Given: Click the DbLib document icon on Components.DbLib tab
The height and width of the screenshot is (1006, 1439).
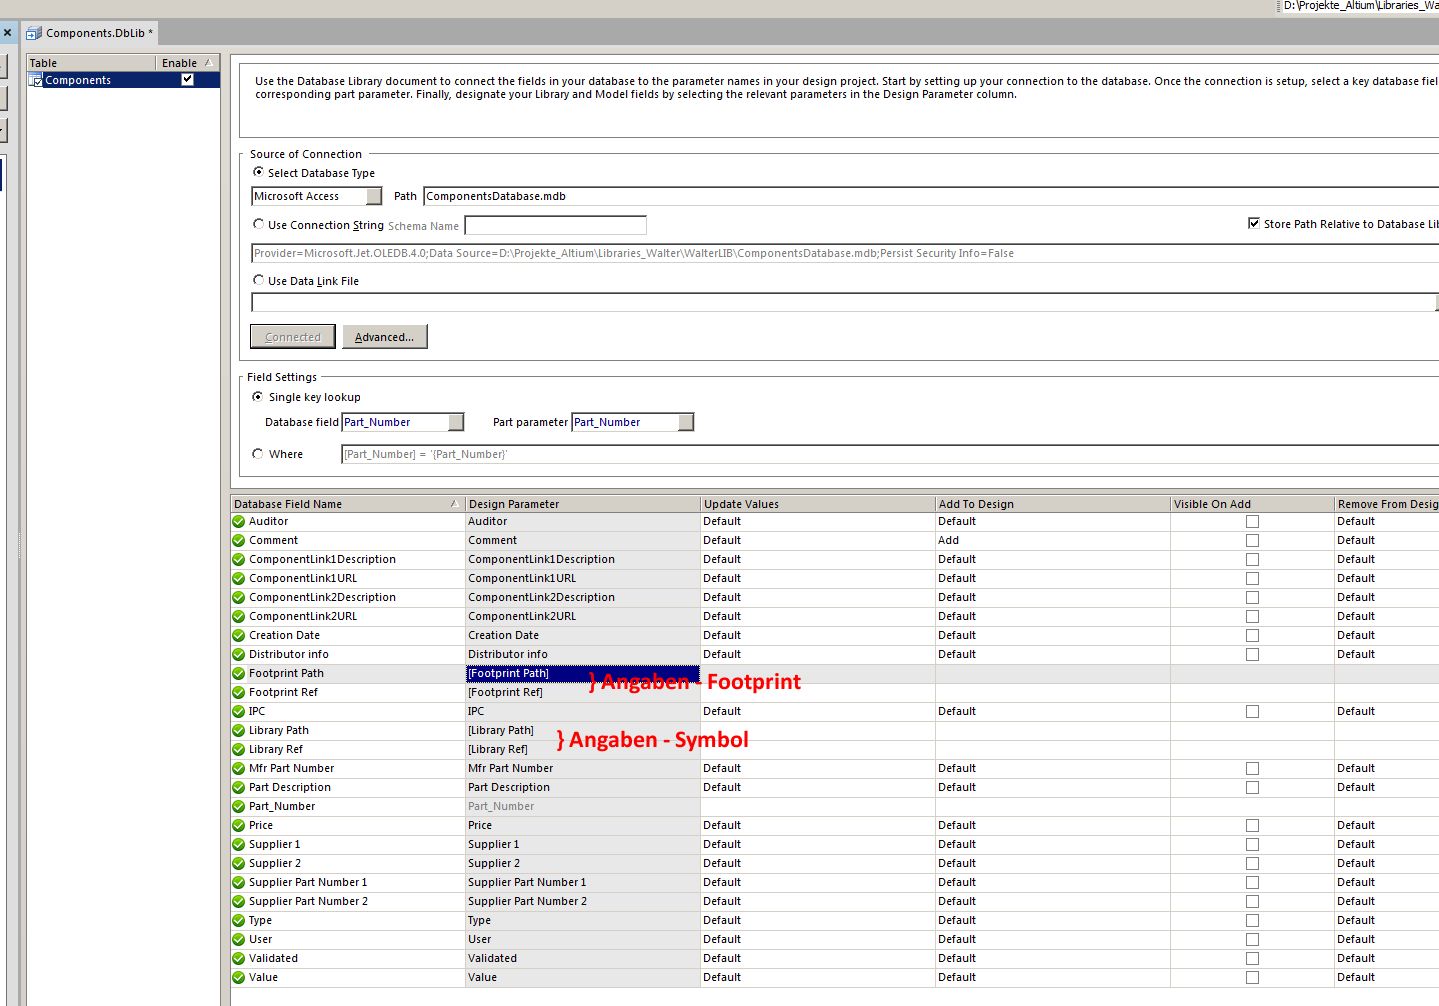Looking at the screenshot, I should (x=34, y=33).
